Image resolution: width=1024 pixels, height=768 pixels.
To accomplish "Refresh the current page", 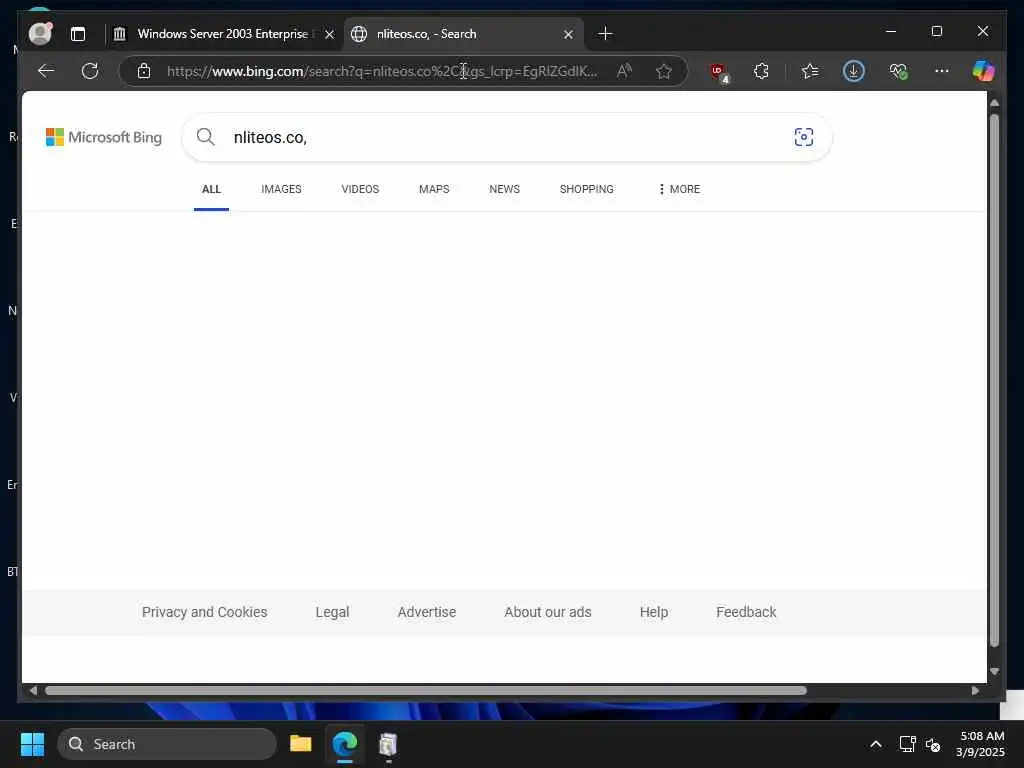I will [x=90, y=71].
